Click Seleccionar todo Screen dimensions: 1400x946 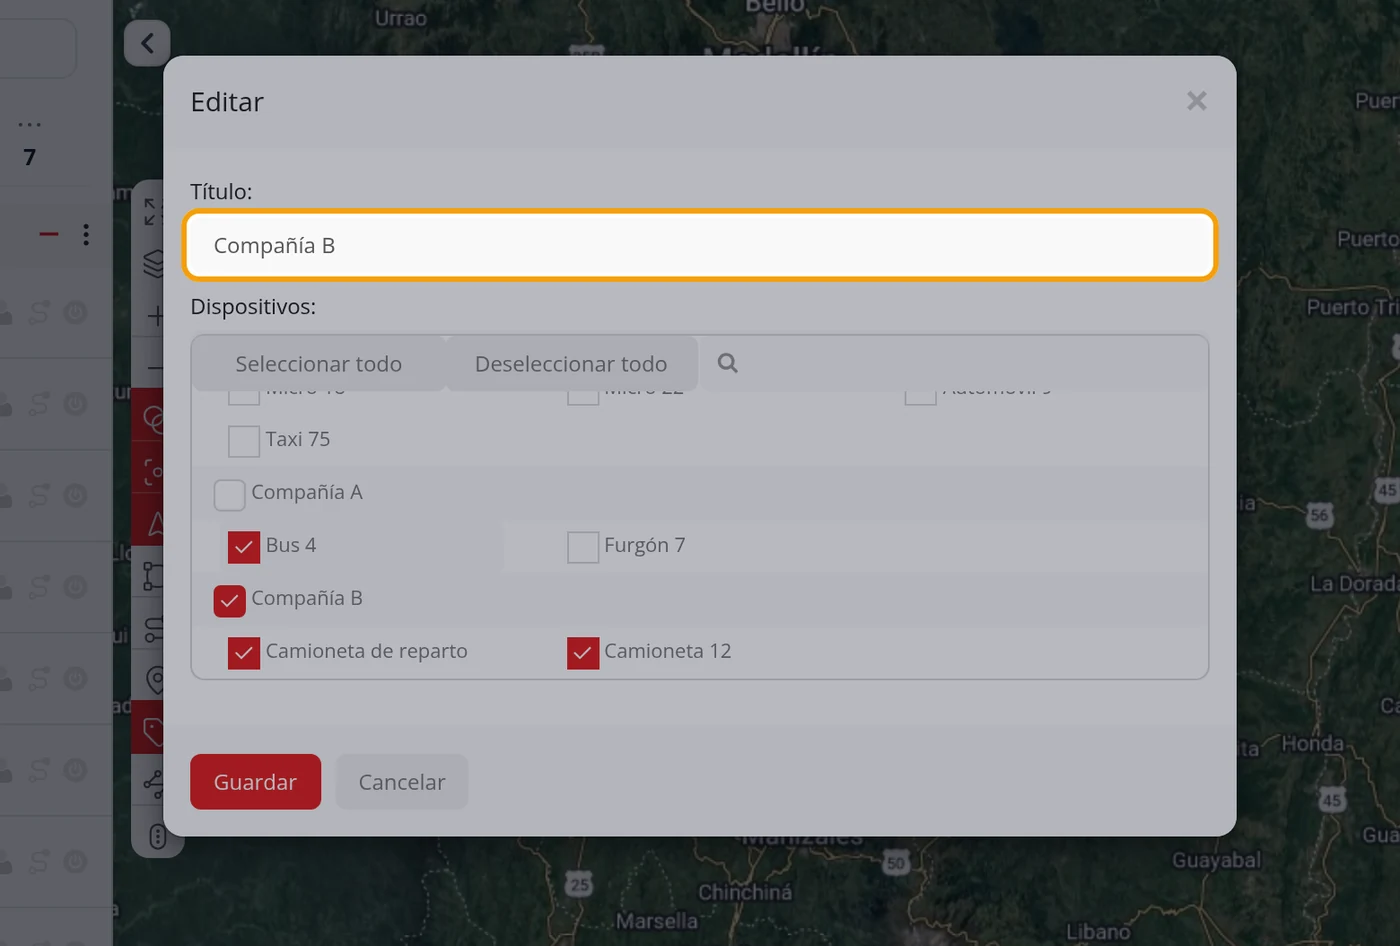coord(318,364)
